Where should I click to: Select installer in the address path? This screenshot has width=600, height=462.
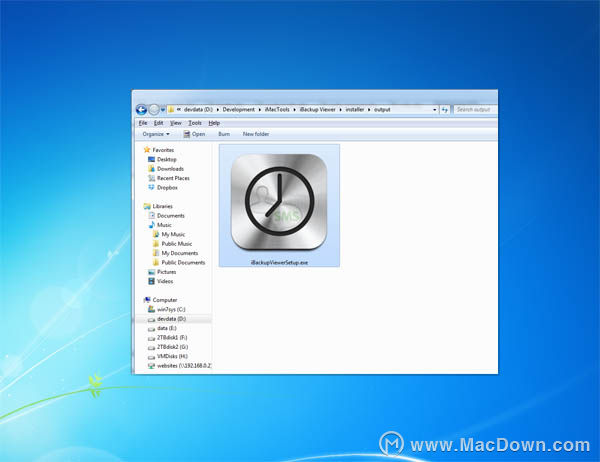pos(355,109)
